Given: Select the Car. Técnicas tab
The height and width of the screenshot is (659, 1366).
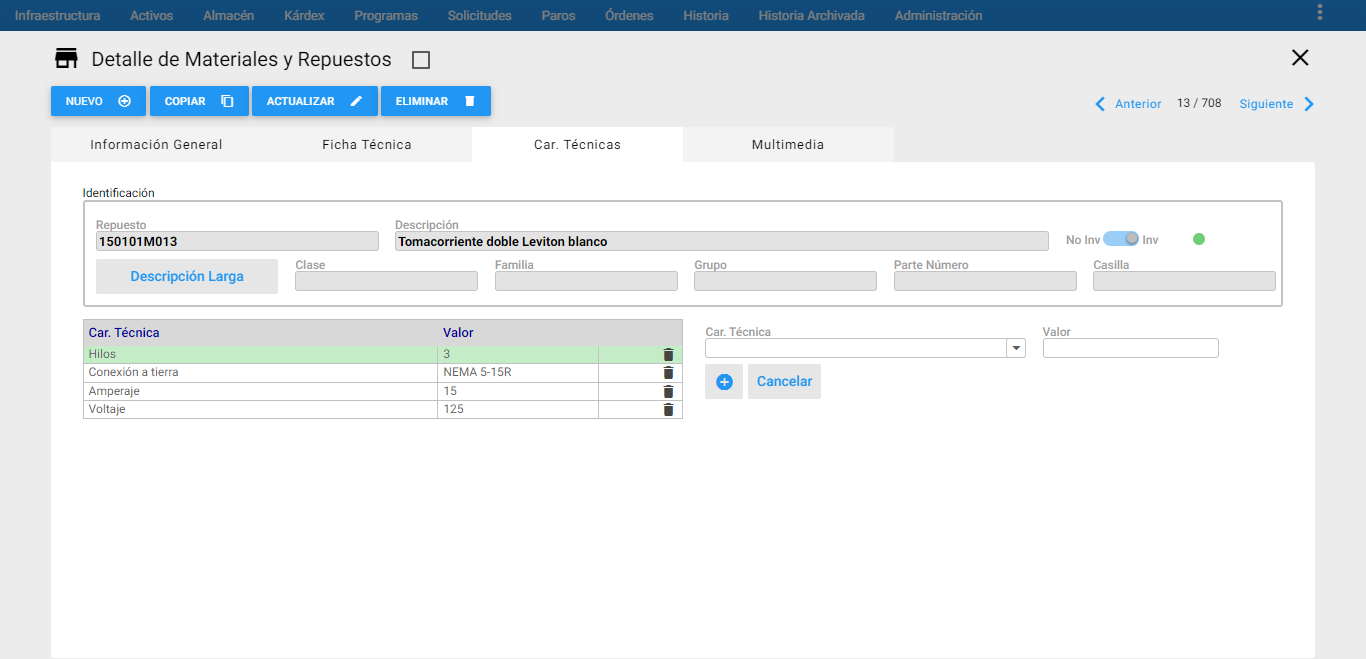Looking at the screenshot, I should [577, 144].
